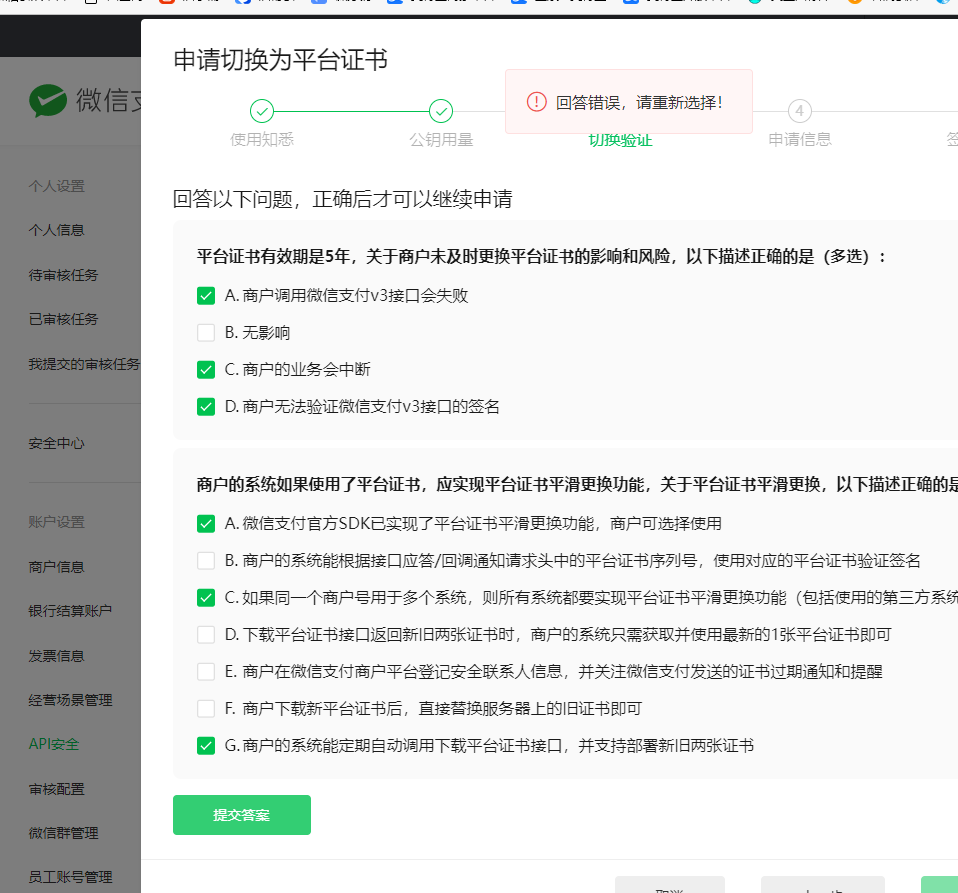Open 微信群管理 in the sidebar
958x893 pixels.
point(63,833)
